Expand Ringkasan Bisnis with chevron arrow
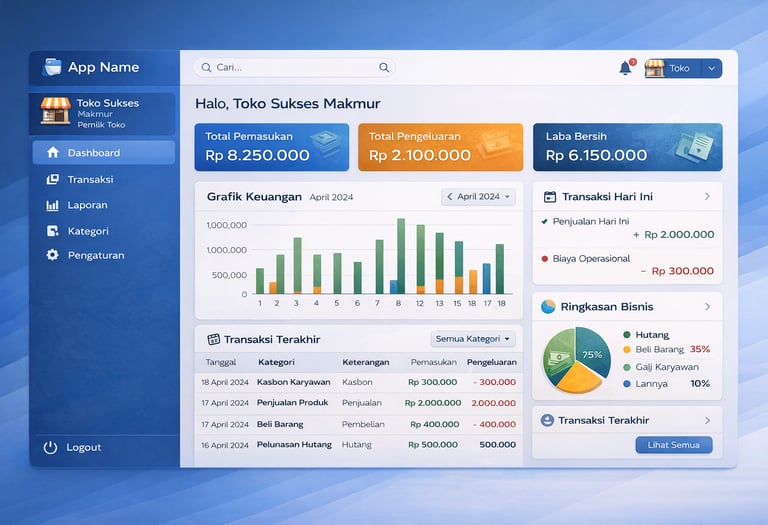The width and height of the screenshot is (768, 525). click(x=707, y=307)
